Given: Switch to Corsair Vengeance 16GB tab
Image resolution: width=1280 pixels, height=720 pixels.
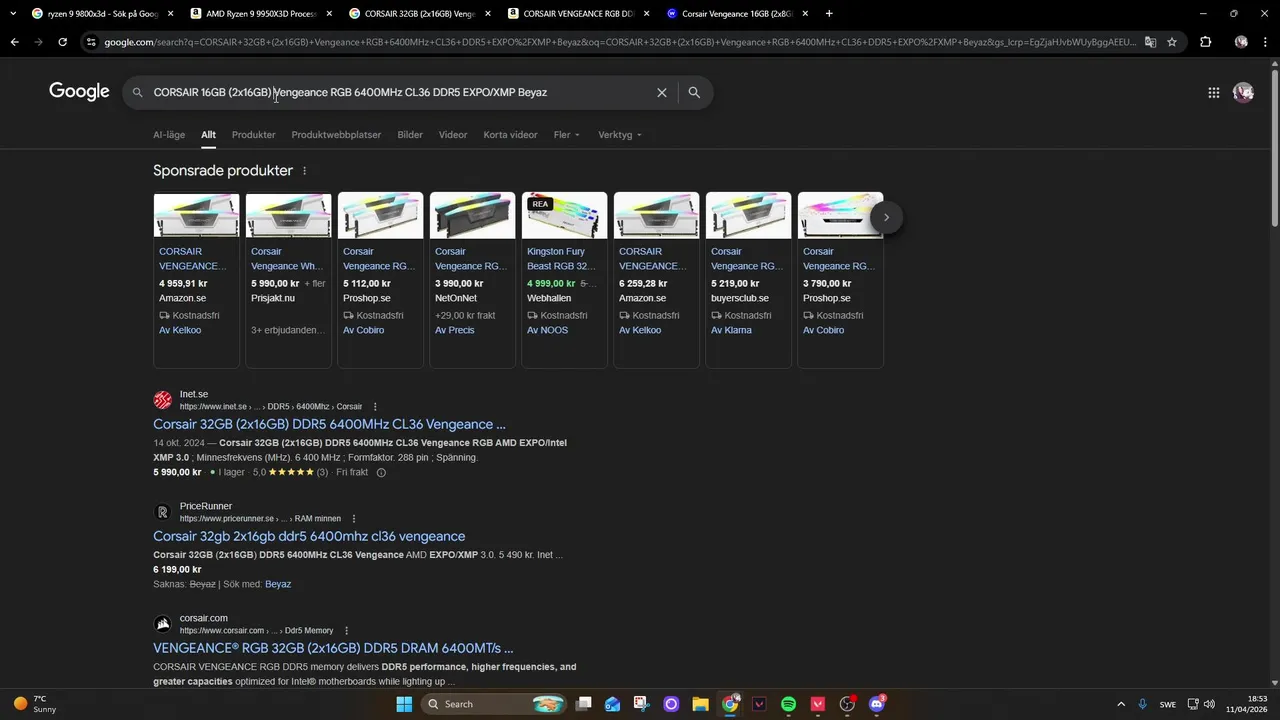Looking at the screenshot, I should pyautogui.click(x=736, y=14).
